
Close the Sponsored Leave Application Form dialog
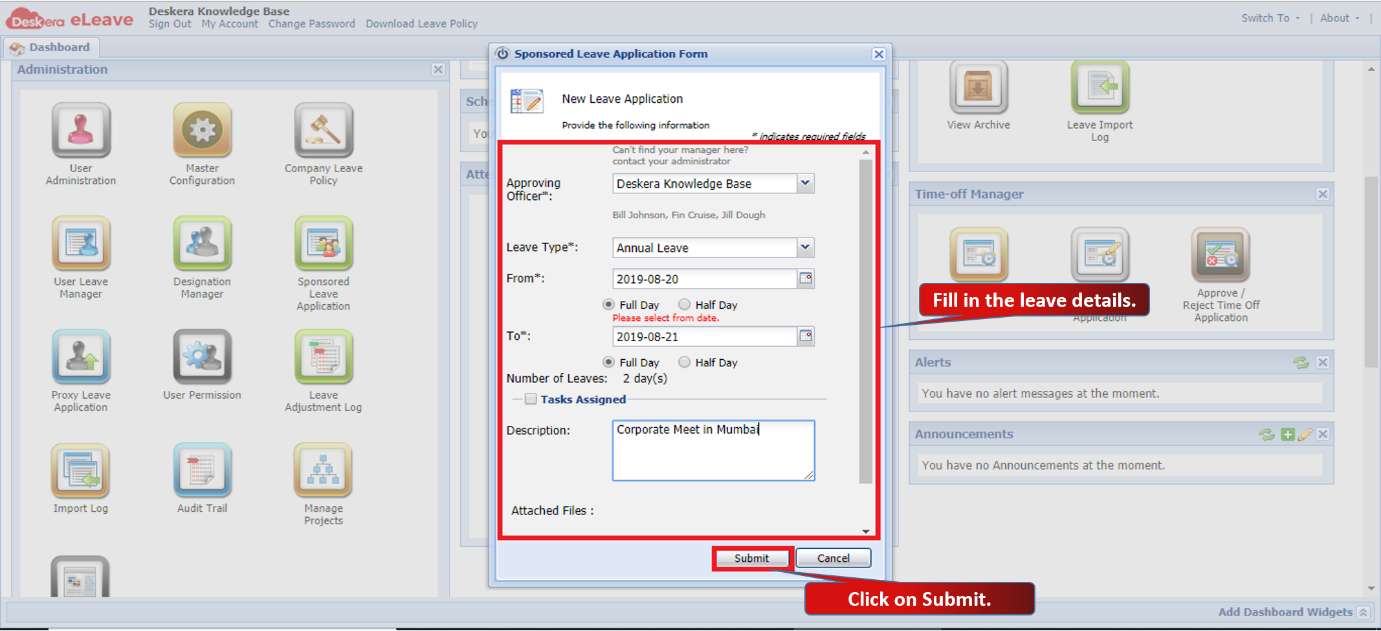tap(878, 55)
